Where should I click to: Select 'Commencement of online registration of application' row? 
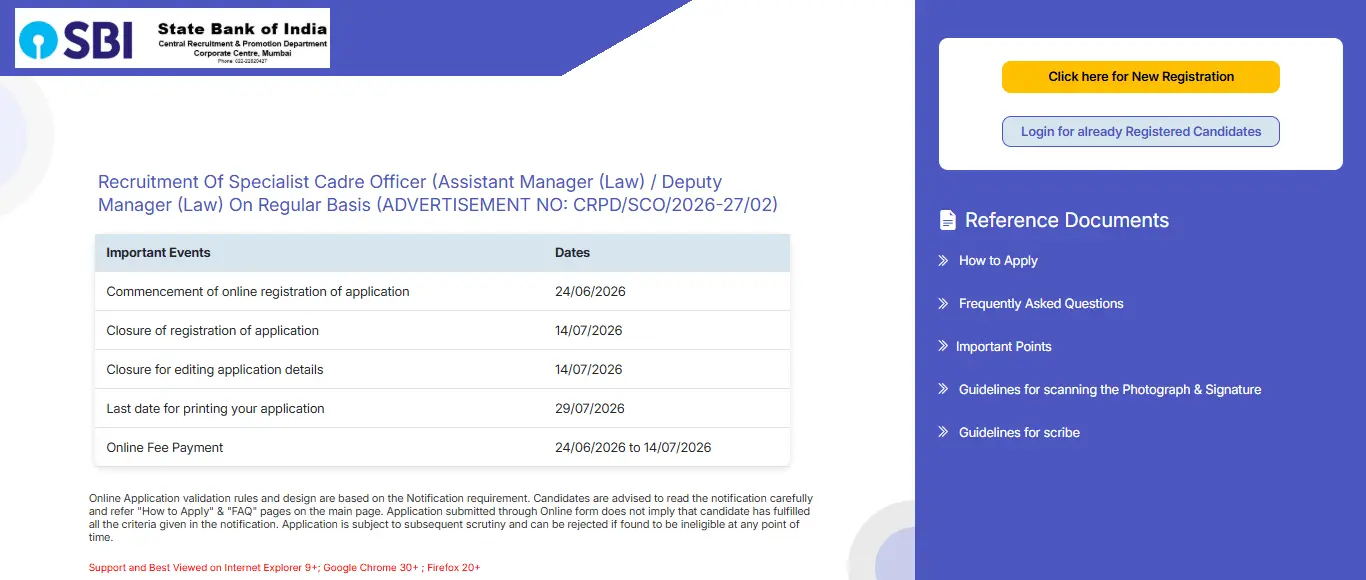pos(442,292)
